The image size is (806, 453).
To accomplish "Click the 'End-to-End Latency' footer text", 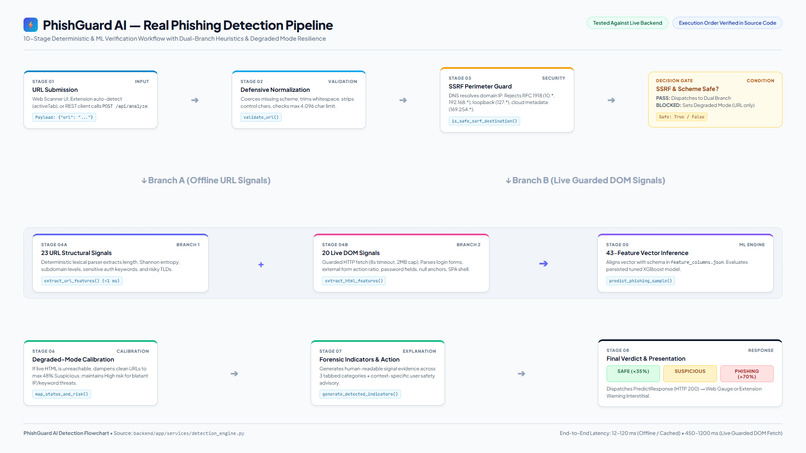I will tap(671, 433).
